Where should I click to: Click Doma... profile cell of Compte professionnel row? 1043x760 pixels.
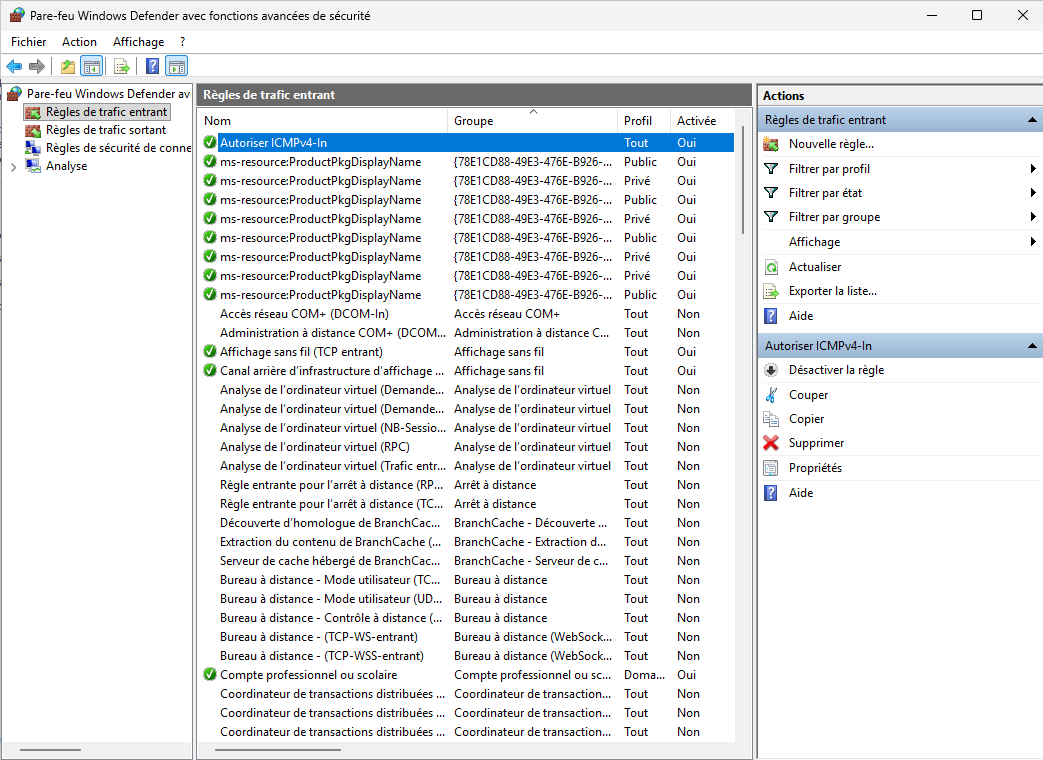pyautogui.click(x=644, y=675)
